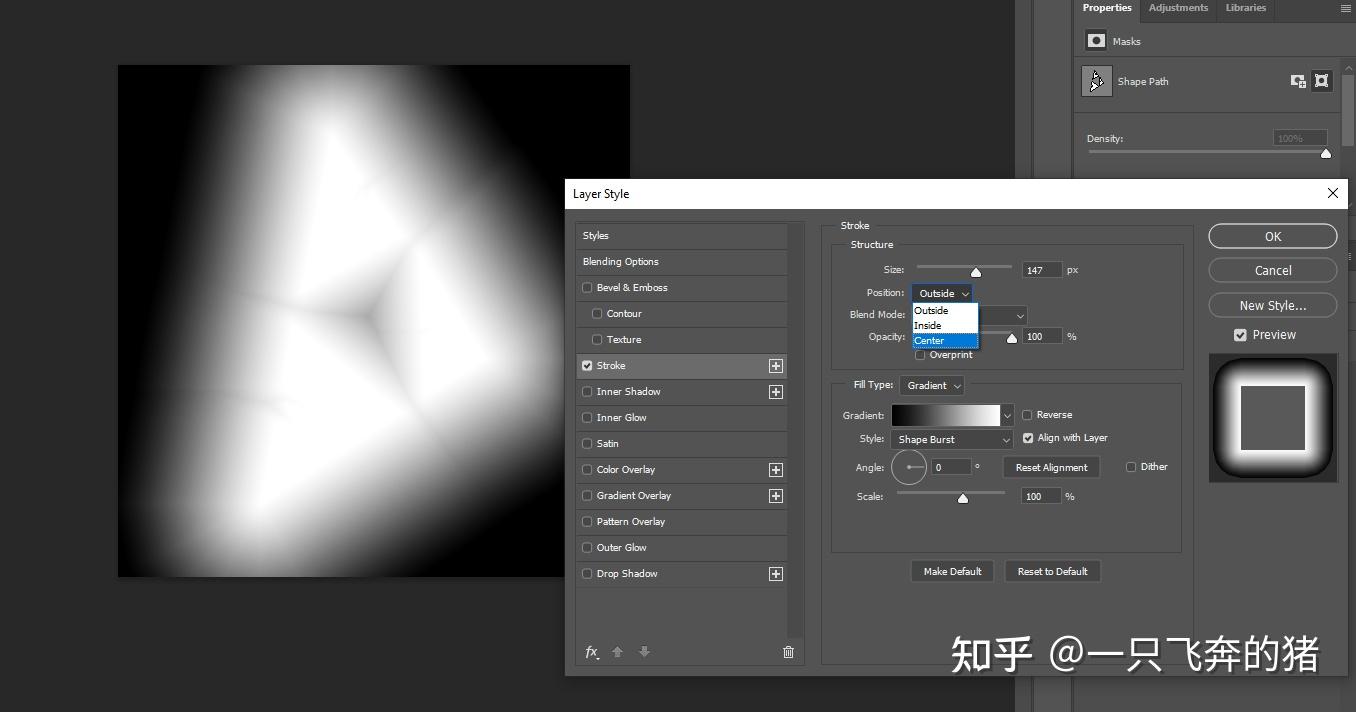Switch to the Adjustments tab

[x=1178, y=7]
